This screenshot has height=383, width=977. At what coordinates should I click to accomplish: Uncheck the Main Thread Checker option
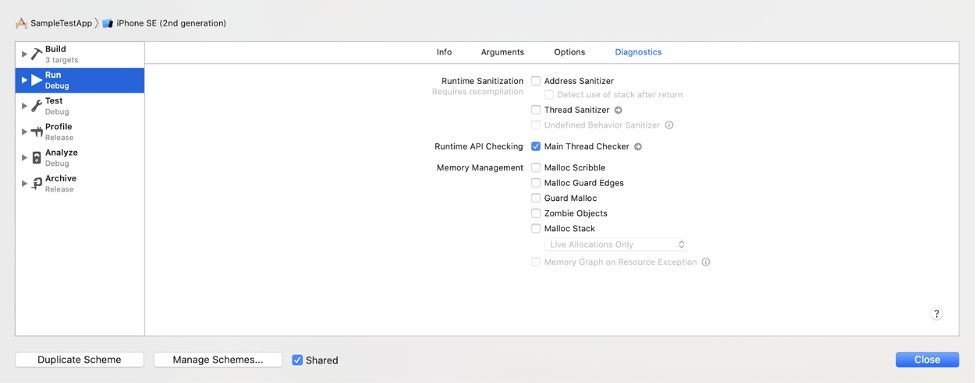pyautogui.click(x=536, y=147)
